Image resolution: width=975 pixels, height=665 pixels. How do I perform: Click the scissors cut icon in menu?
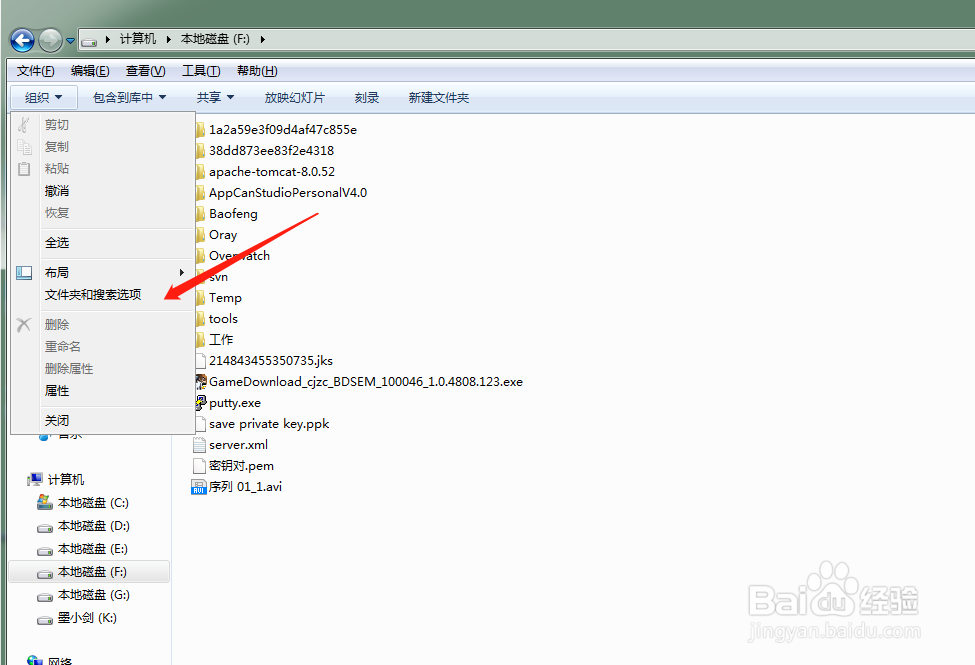click(24, 124)
